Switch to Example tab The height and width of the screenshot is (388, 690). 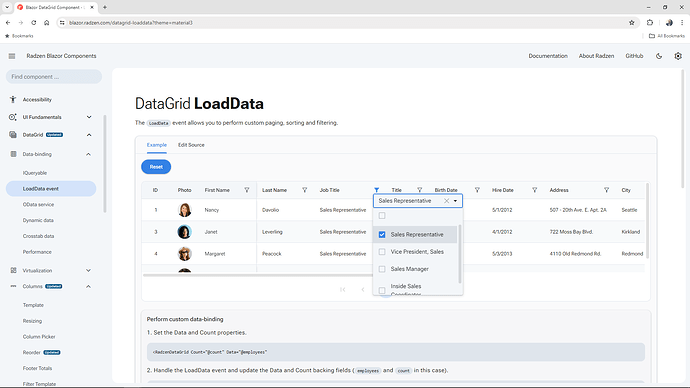click(157, 145)
